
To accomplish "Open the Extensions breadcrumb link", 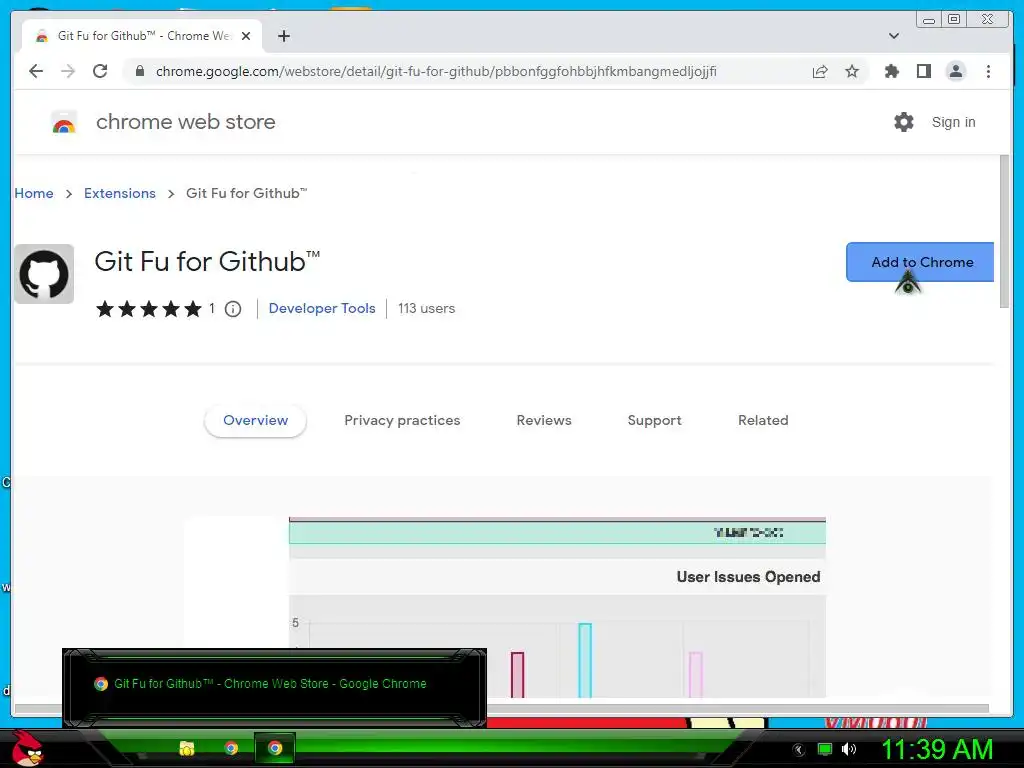I will [x=120, y=193].
